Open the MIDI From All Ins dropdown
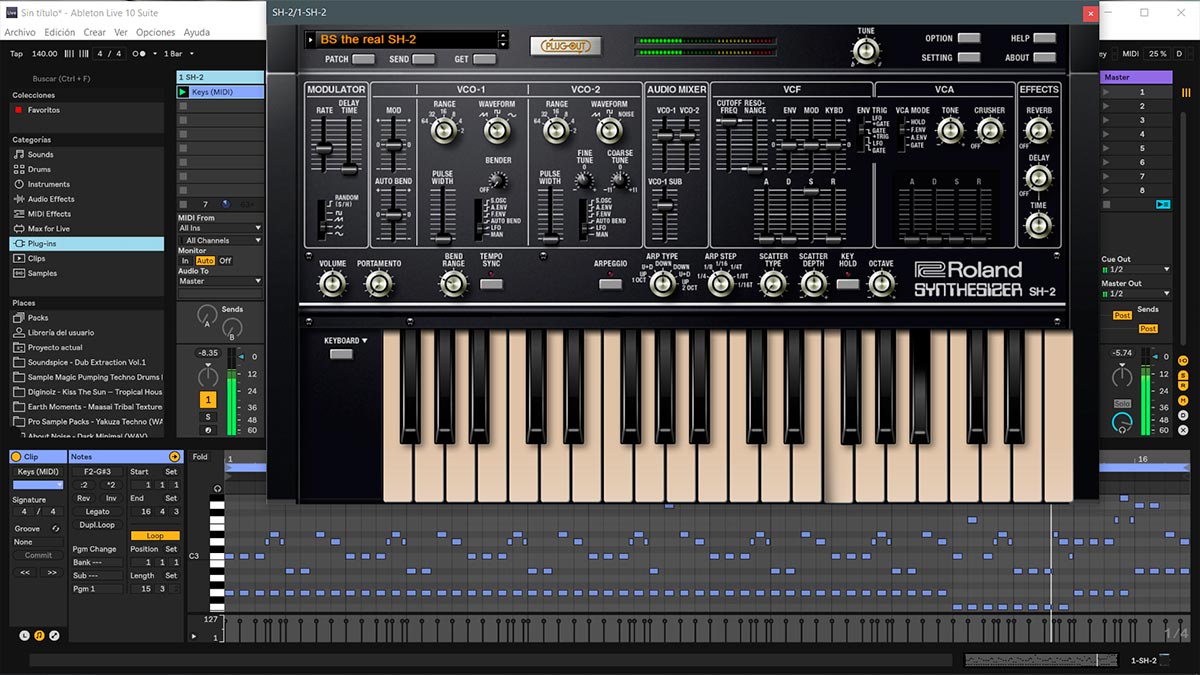1200x675 pixels. 220,229
